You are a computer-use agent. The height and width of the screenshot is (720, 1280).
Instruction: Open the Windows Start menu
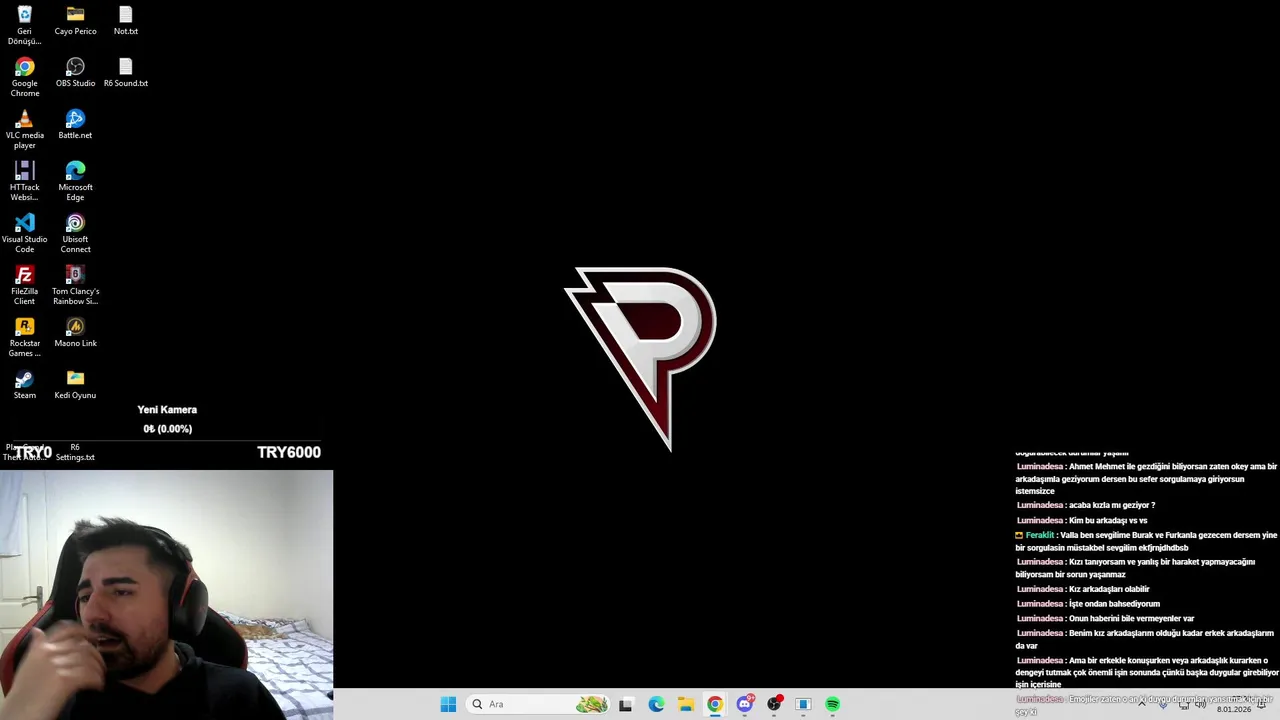click(x=448, y=704)
